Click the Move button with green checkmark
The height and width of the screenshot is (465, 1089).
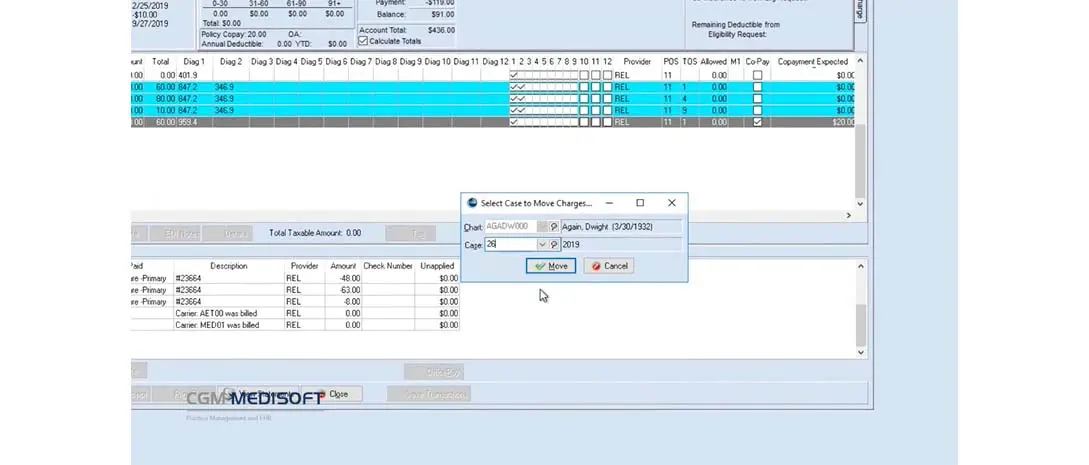(551, 266)
